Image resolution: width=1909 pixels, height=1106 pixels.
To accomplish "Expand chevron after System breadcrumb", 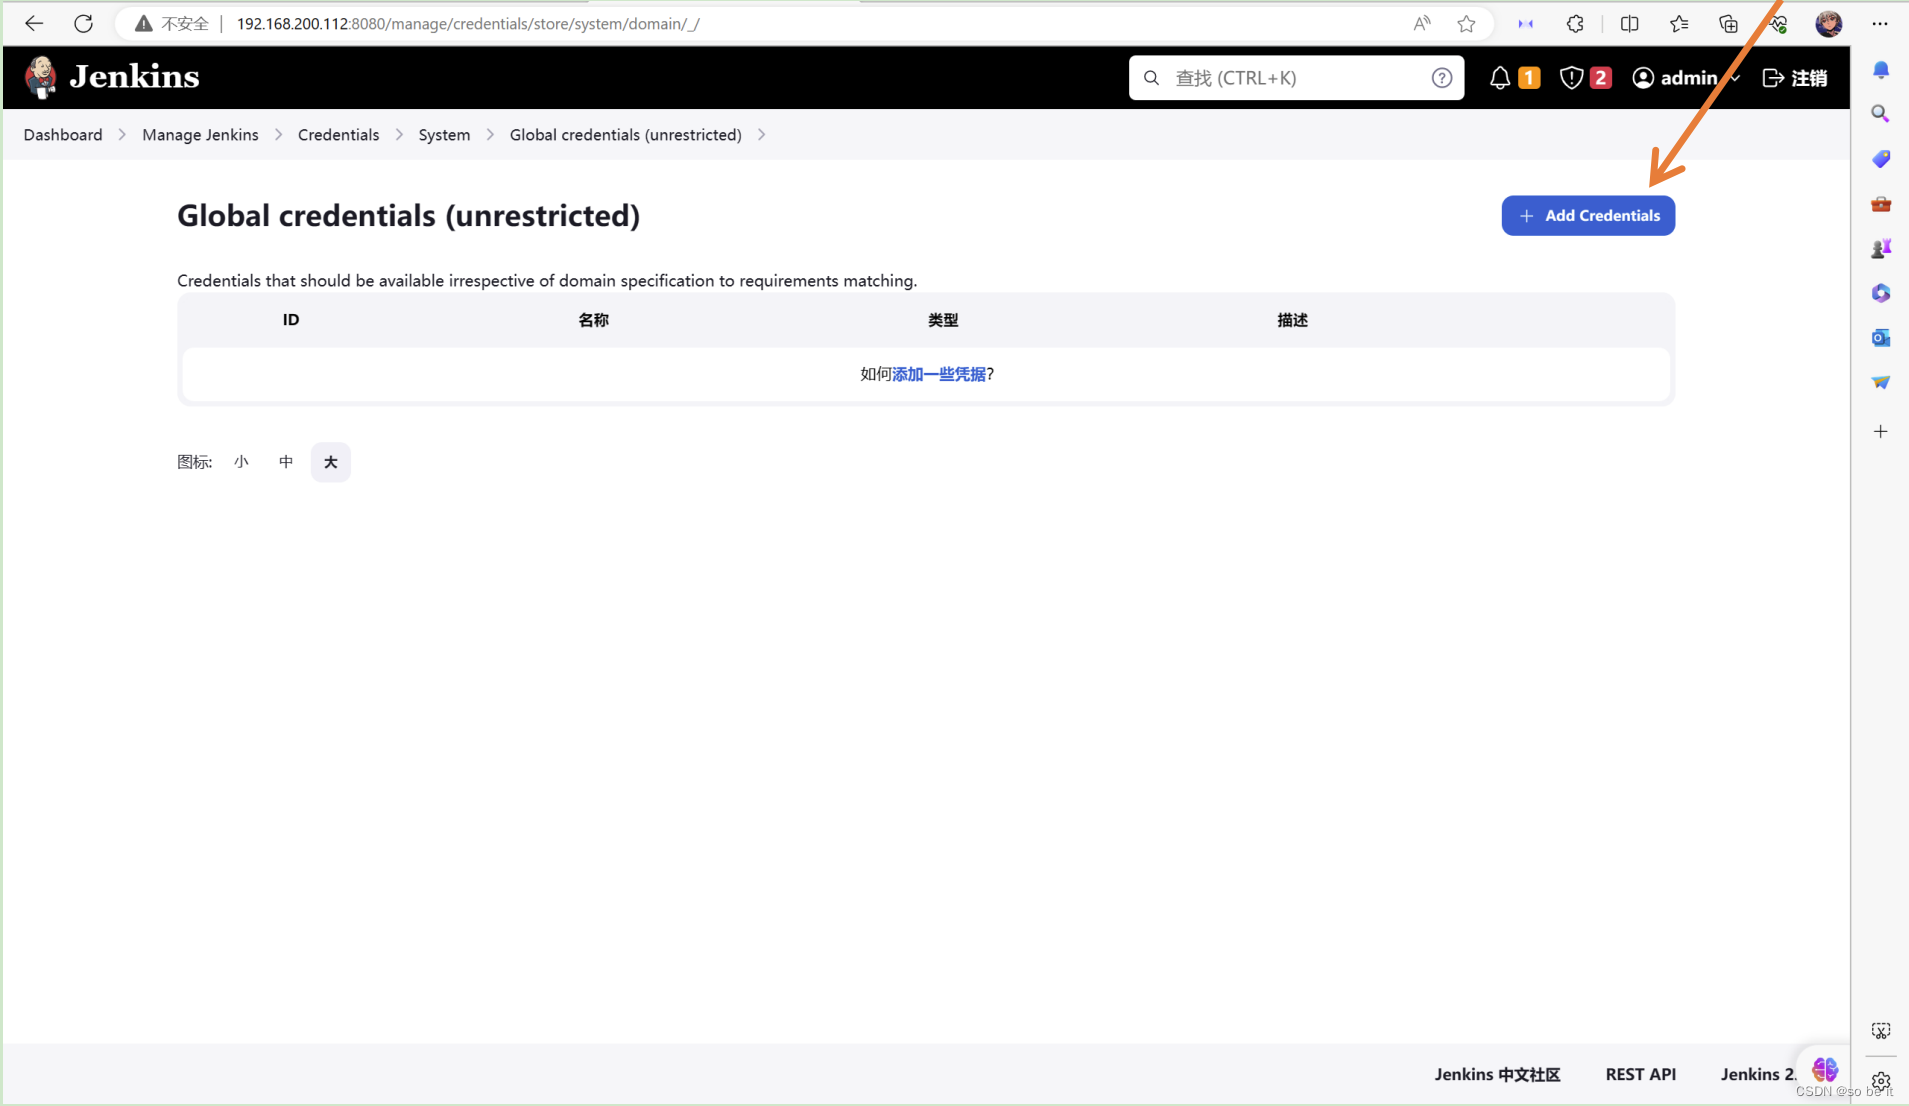I will [x=490, y=135].
